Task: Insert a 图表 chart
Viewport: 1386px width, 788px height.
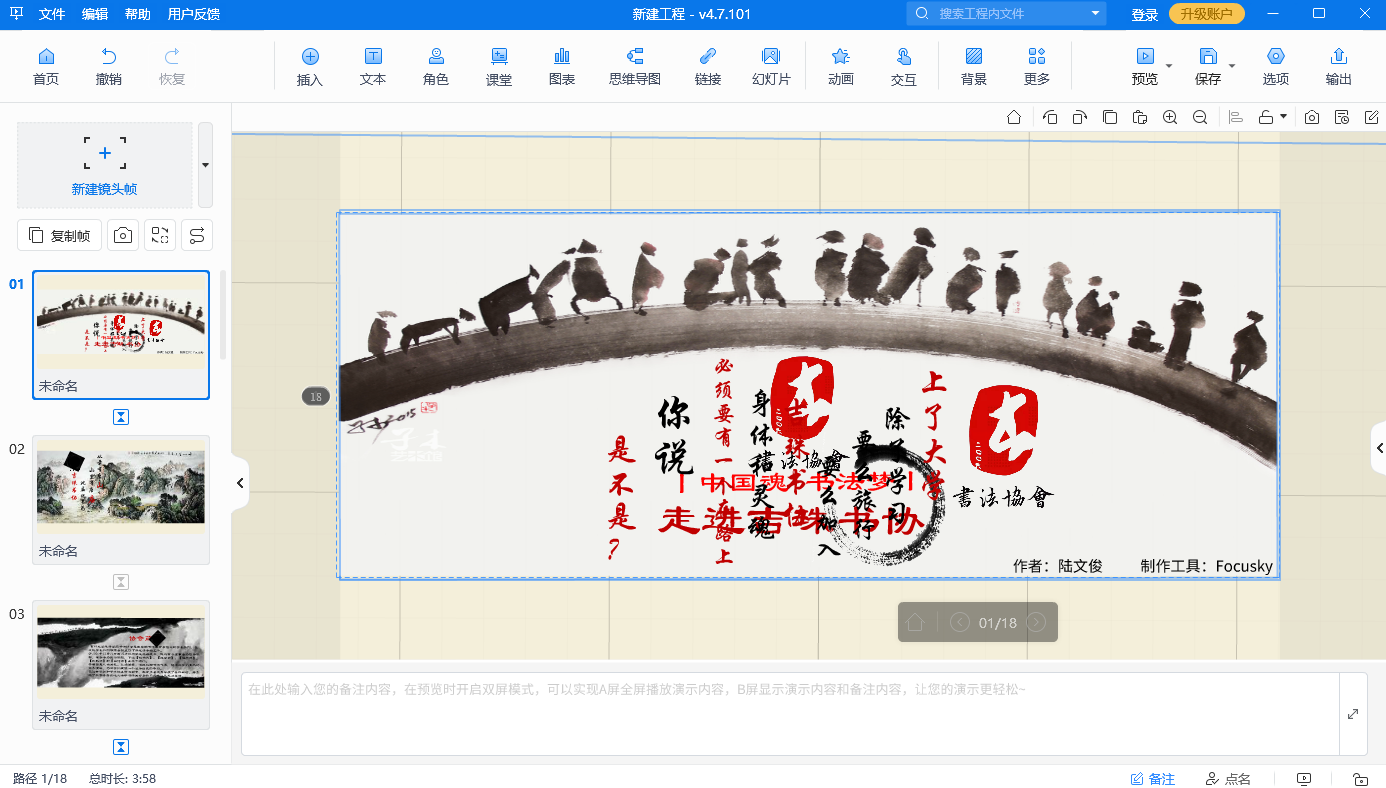Action: coord(562,67)
